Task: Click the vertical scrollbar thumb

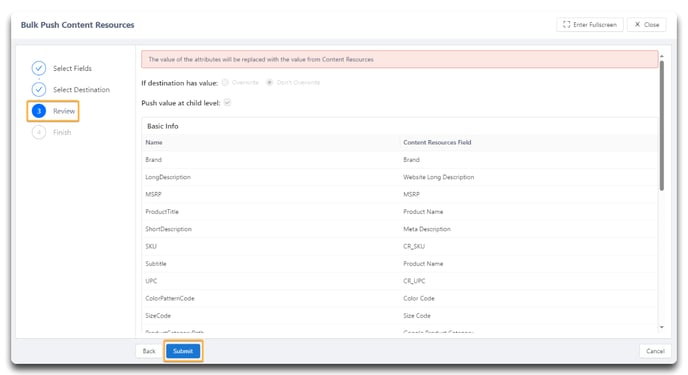Action: coord(662,125)
